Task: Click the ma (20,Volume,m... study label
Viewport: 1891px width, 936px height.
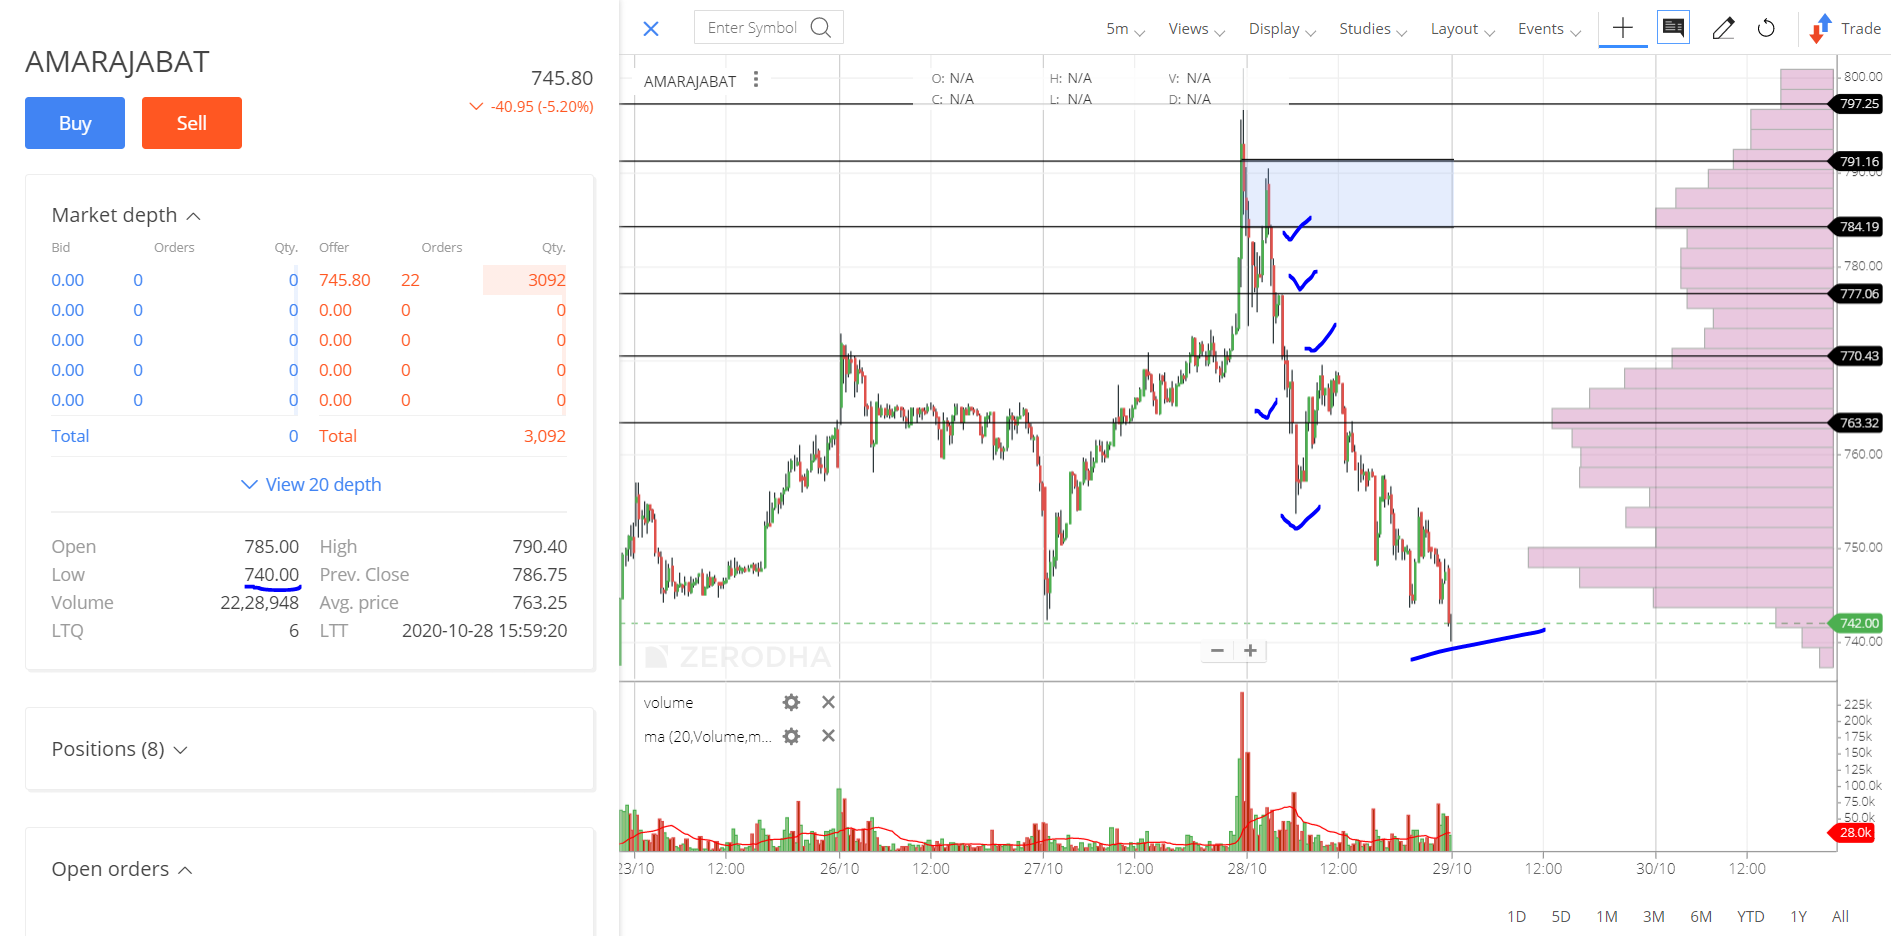Action: pos(707,737)
